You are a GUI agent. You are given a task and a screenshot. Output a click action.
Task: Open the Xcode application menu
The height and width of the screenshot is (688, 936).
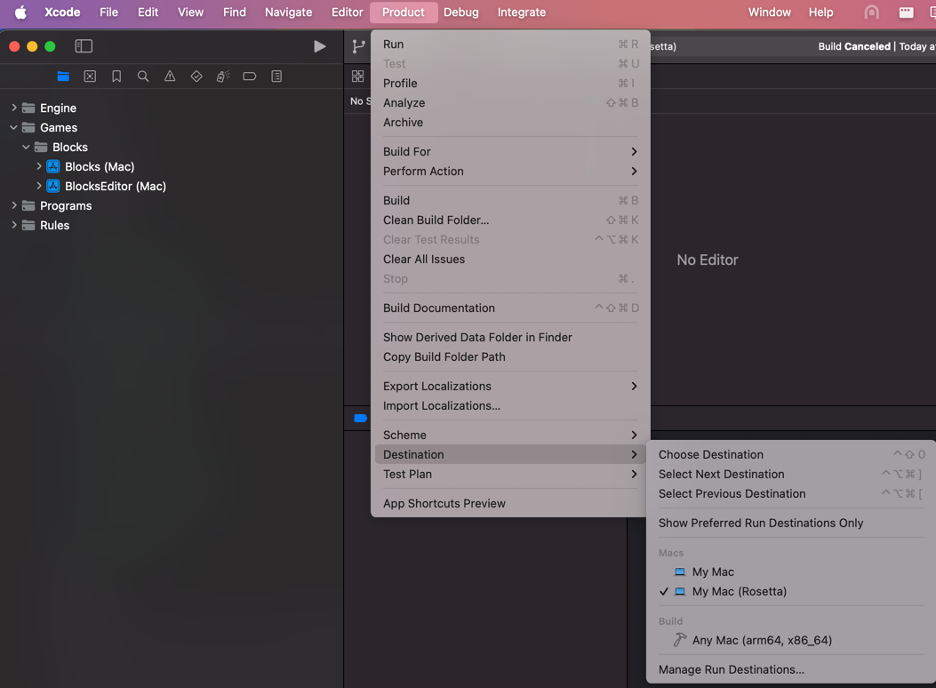click(62, 12)
